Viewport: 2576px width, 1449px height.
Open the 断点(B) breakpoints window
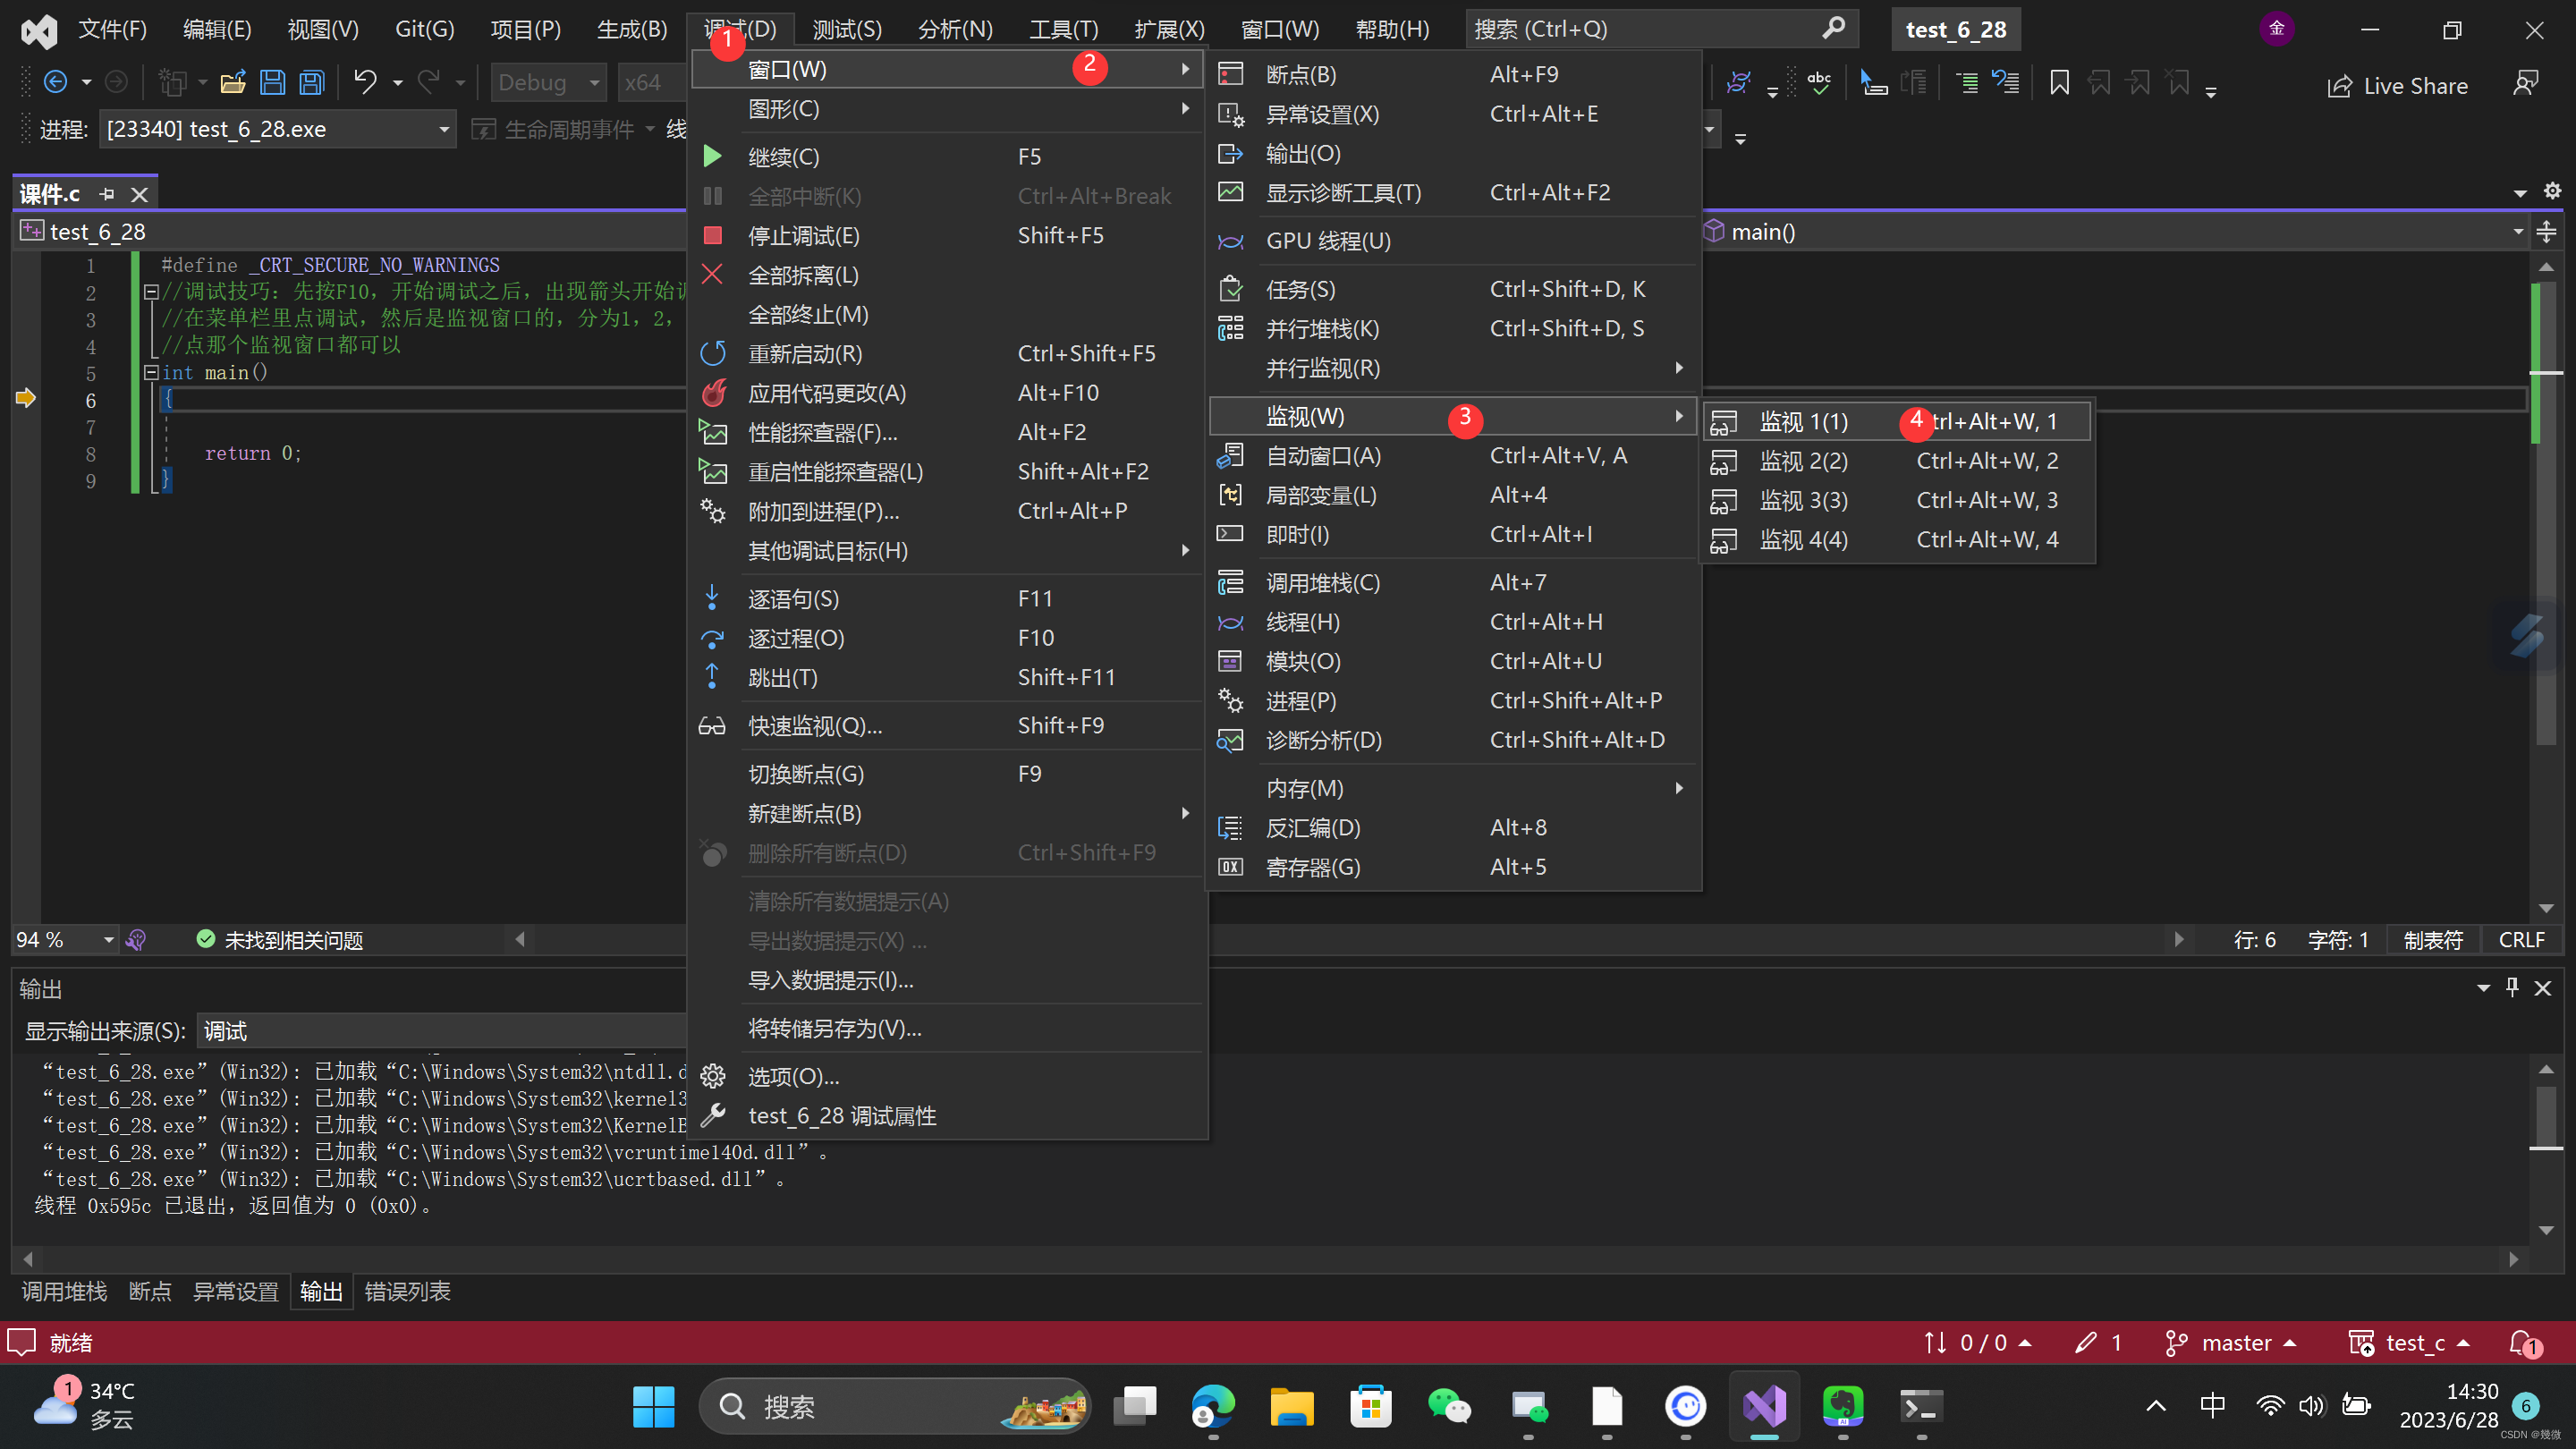coord(1454,74)
